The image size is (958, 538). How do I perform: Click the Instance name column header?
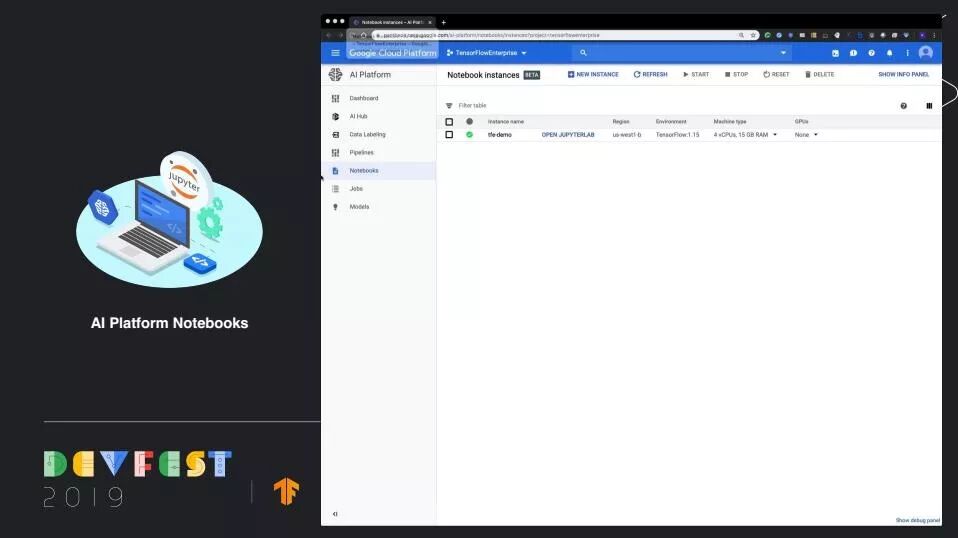(506, 122)
